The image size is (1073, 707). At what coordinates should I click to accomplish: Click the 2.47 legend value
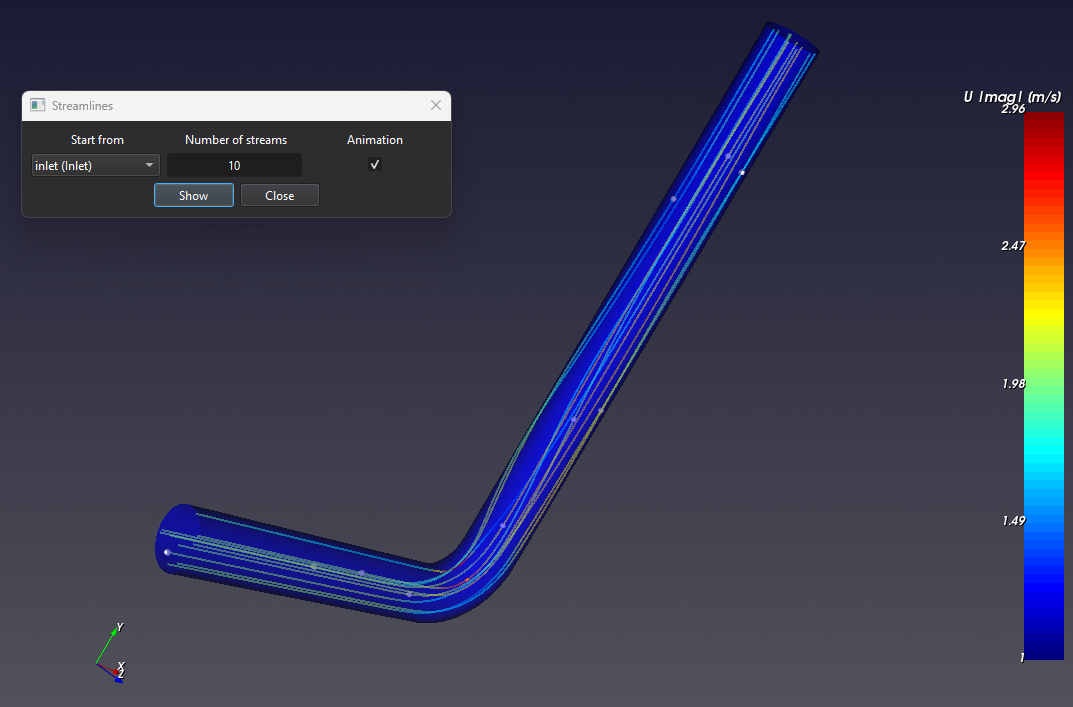click(x=1013, y=245)
